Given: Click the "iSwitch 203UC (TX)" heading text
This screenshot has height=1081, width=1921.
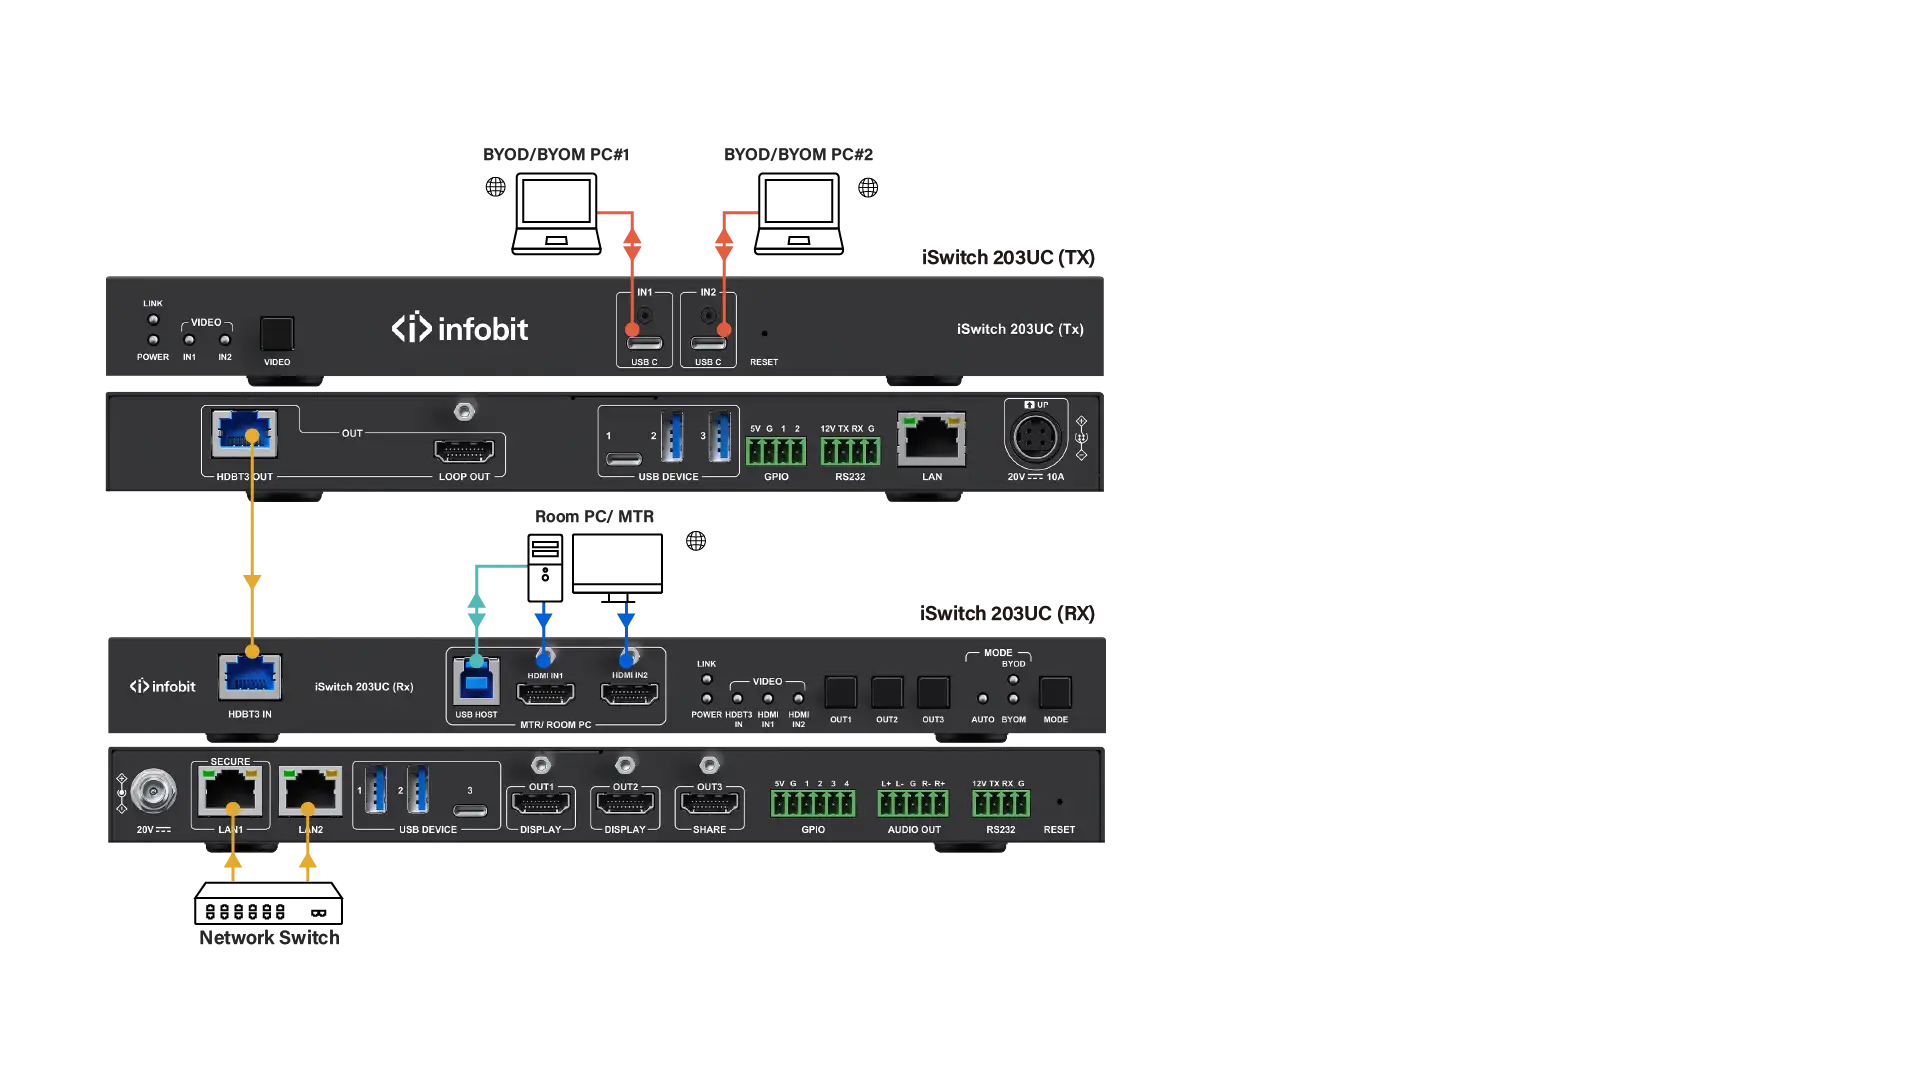Looking at the screenshot, I should coord(1008,258).
